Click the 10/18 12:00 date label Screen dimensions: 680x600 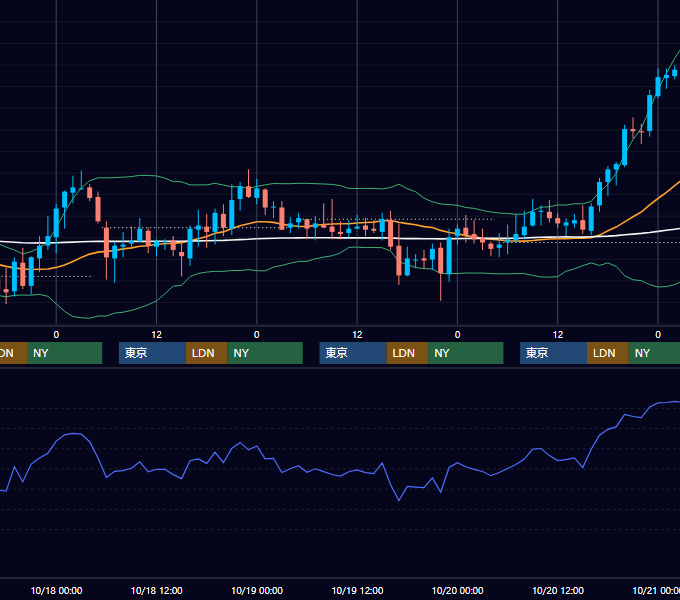157,590
